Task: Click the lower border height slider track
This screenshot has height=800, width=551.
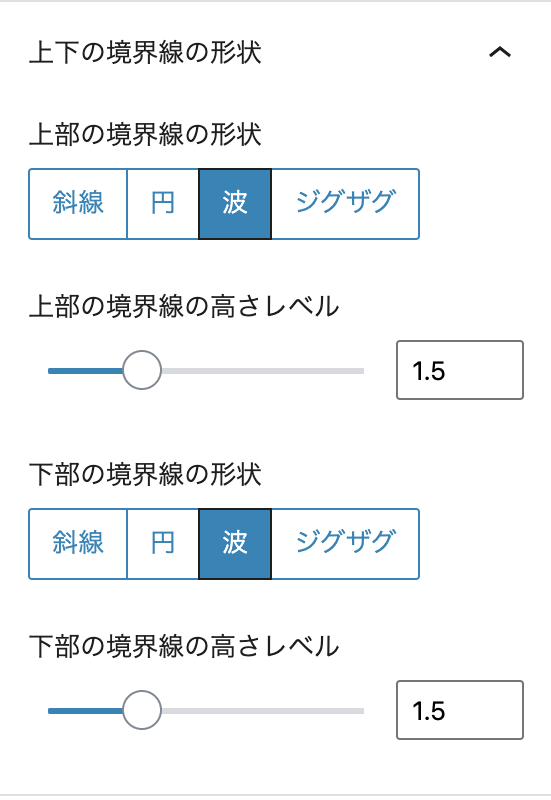Action: 206,711
